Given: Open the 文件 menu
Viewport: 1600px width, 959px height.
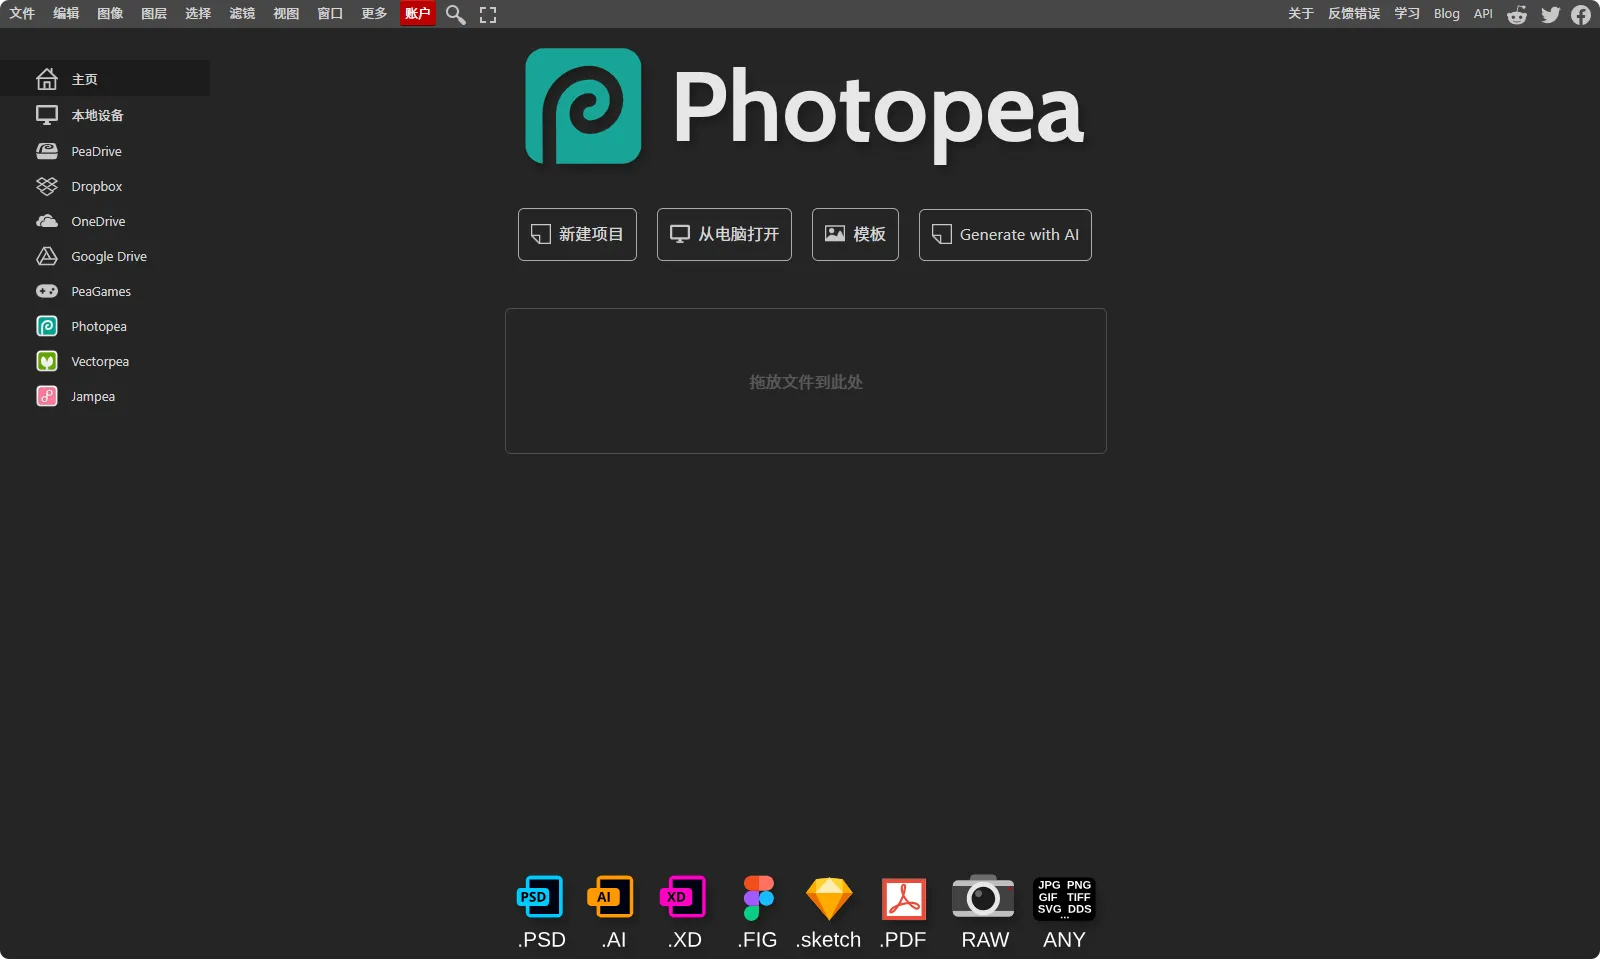Looking at the screenshot, I should 22,14.
